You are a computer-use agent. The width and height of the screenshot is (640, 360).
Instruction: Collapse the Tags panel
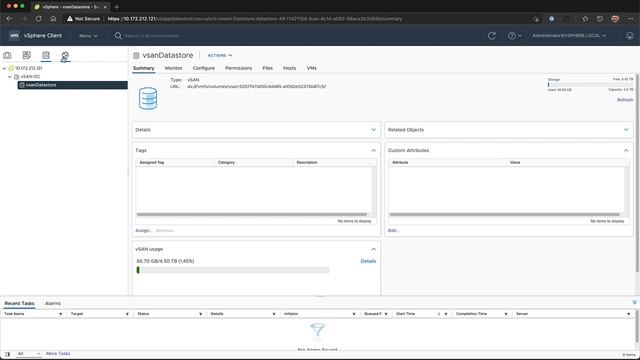pos(373,150)
